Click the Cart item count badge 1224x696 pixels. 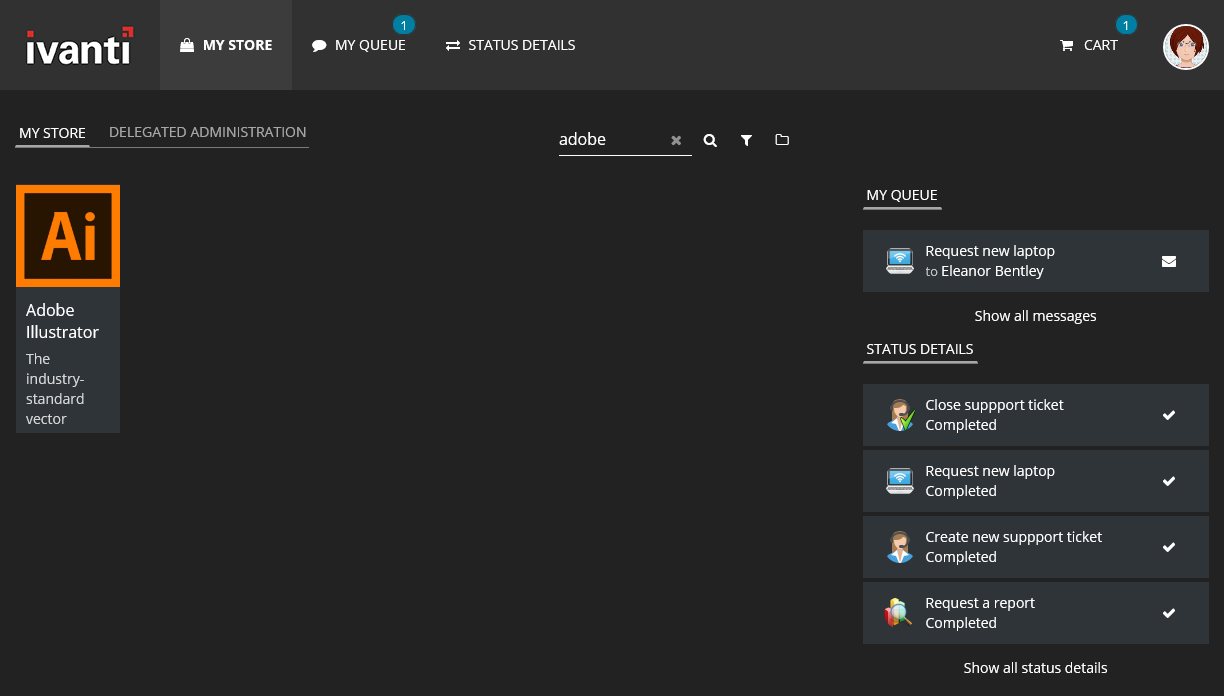(1126, 25)
